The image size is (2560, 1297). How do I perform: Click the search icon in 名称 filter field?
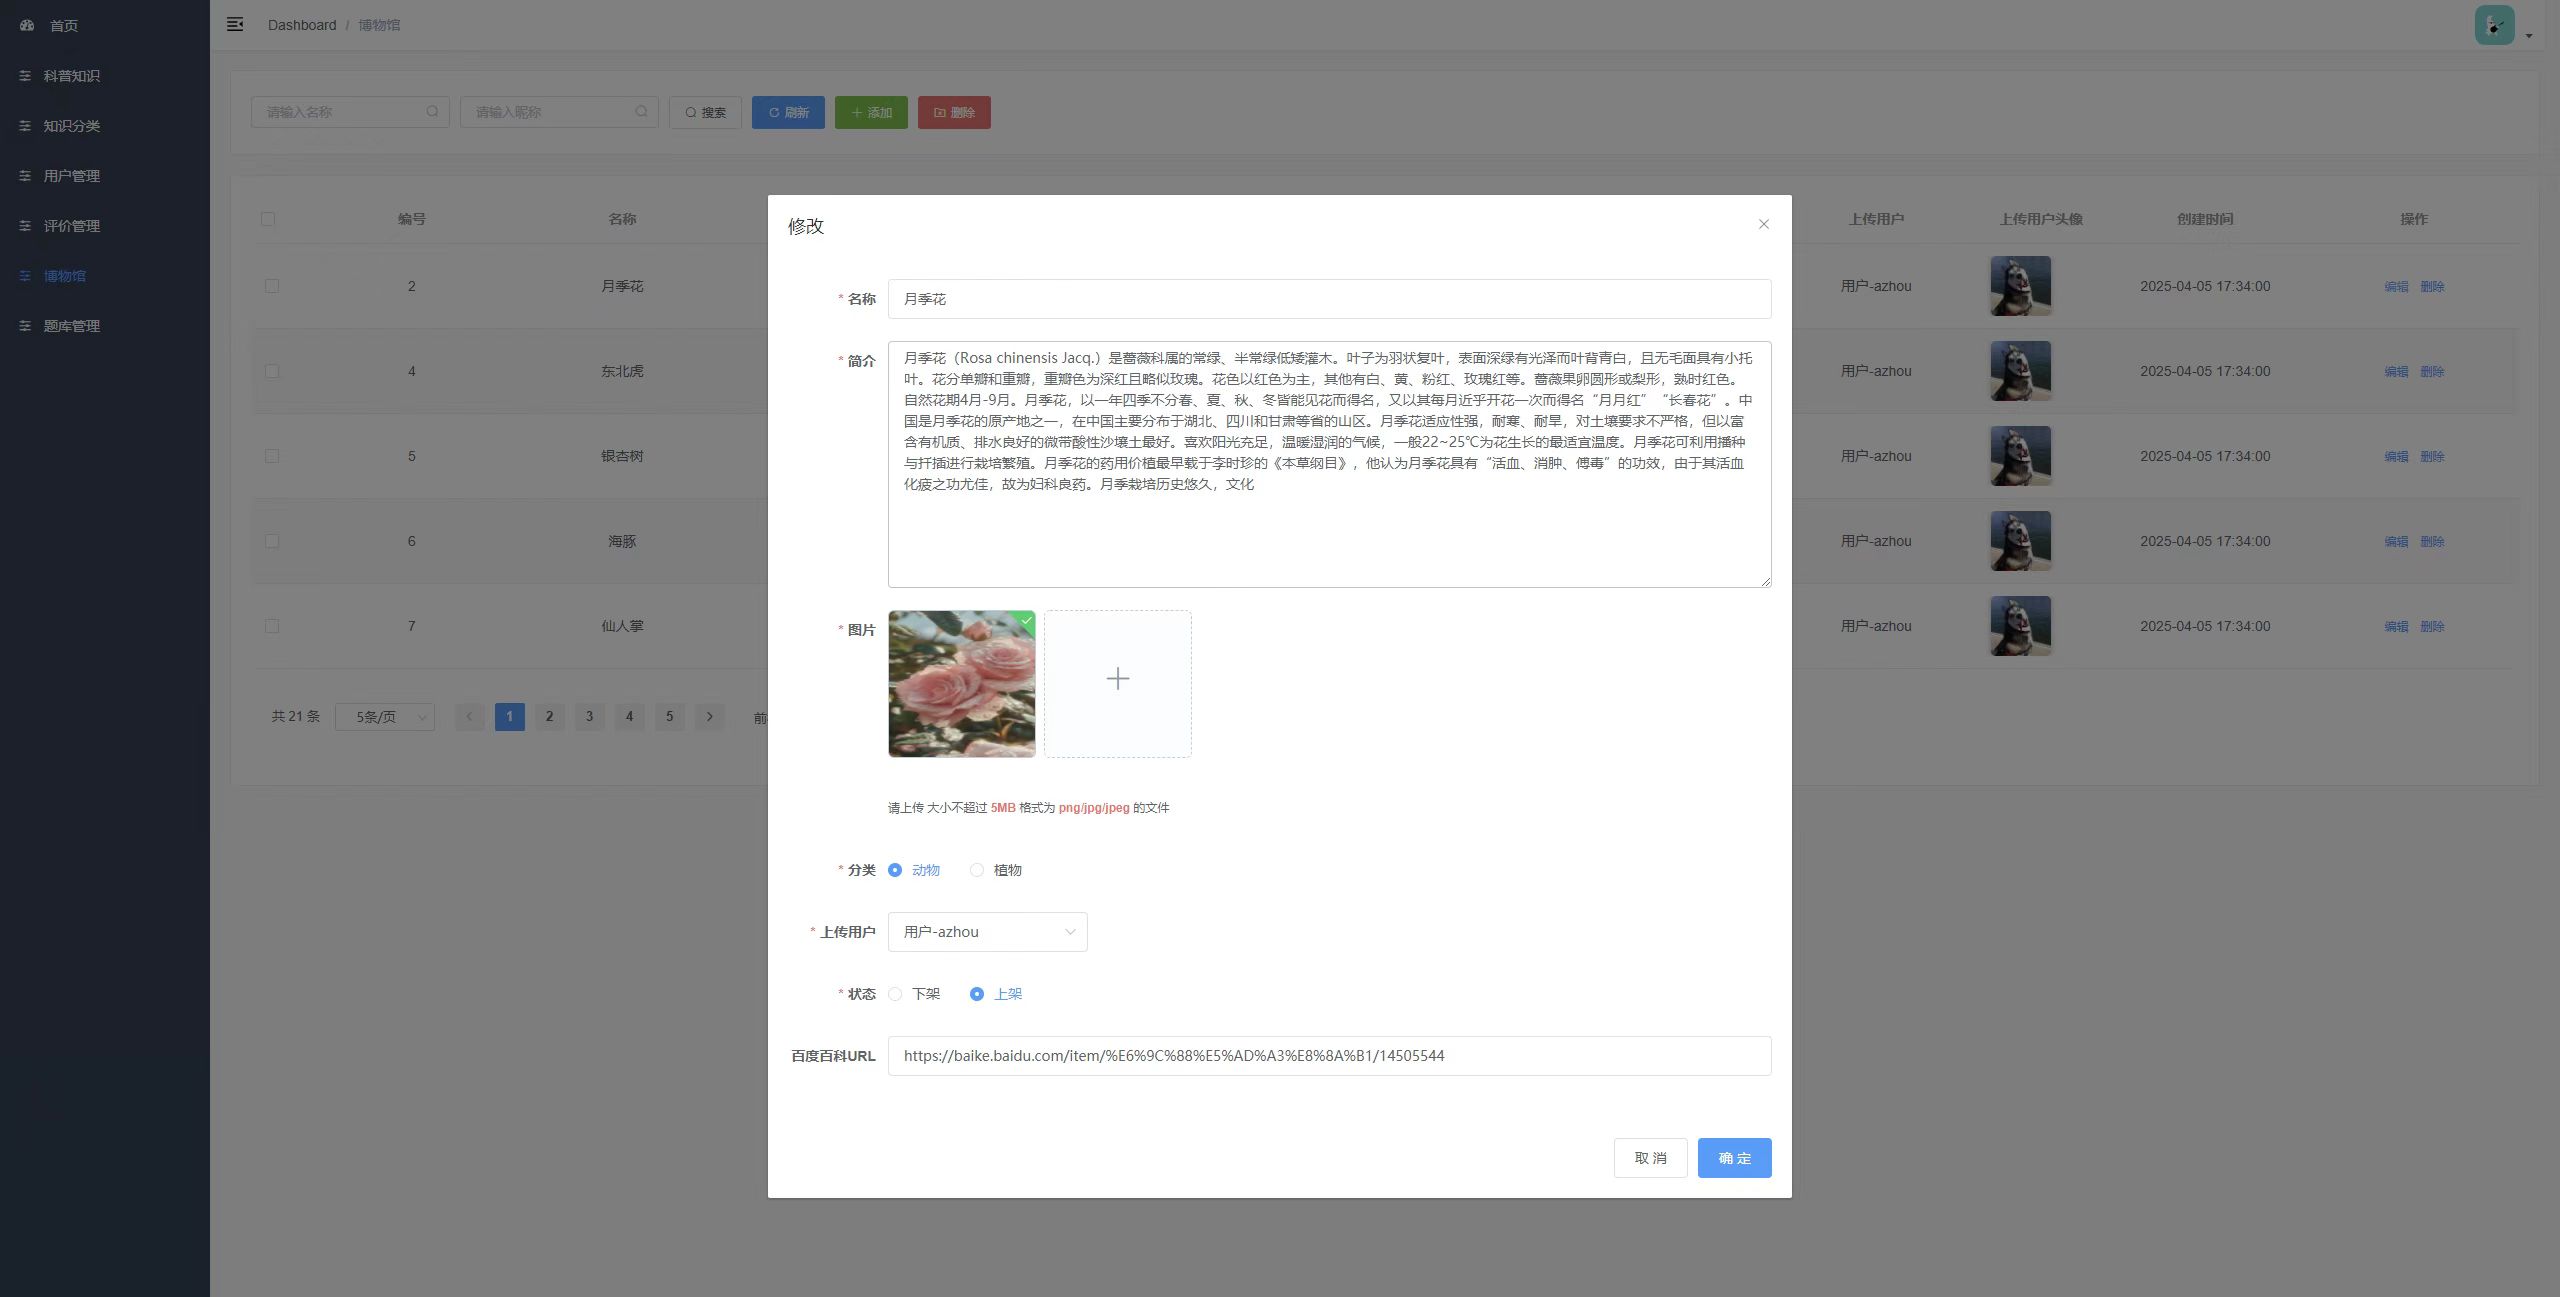(432, 112)
